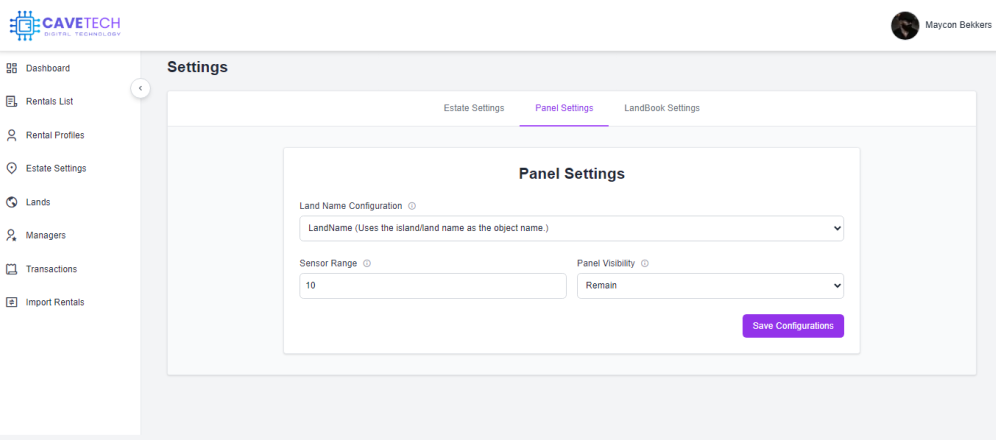Image resolution: width=996 pixels, height=440 pixels.
Task: Click the Dashboard grid icon in sidebar
Action: click(x=11, y=68)
